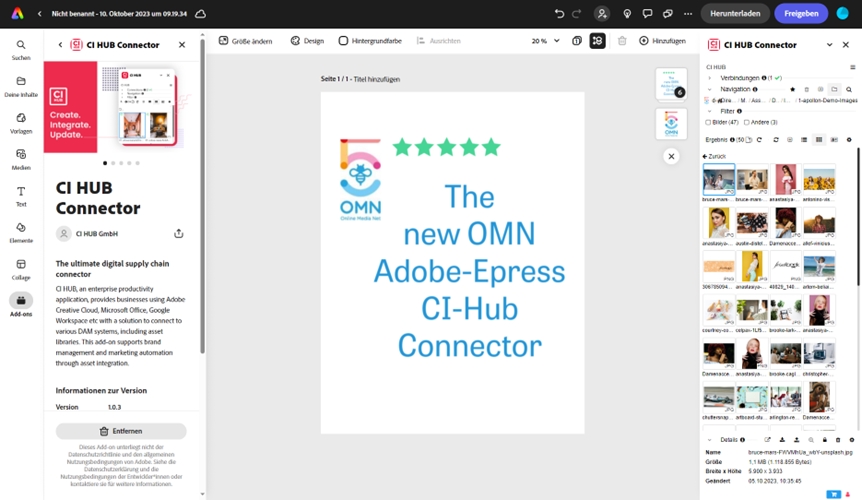The width and height of the screenshot is (862, 500).
Task: Go back from the document title arrow
Action: [x=40, y=13]
